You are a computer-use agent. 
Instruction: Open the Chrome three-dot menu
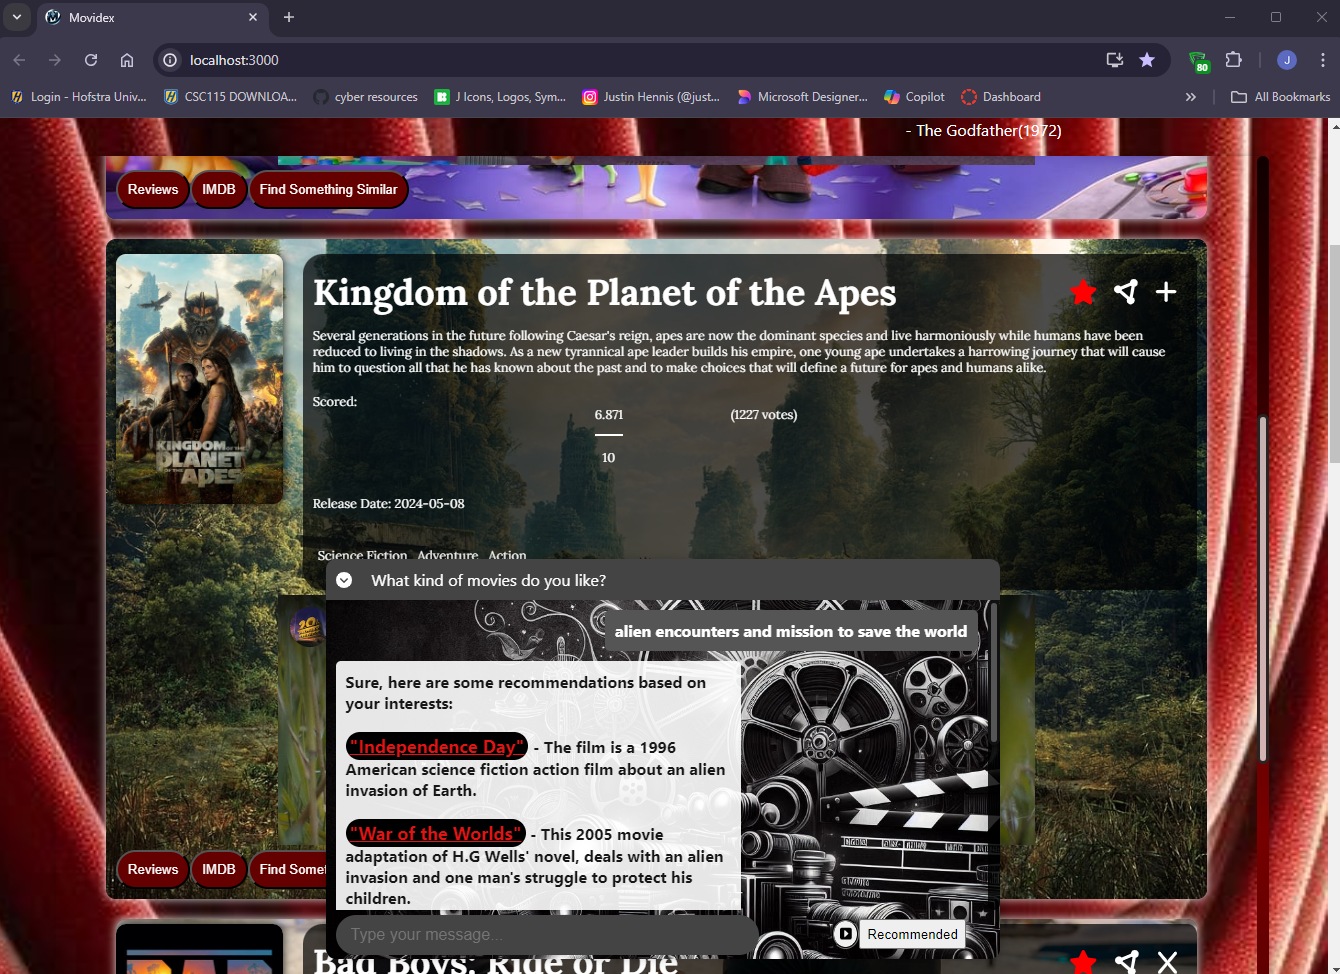pos(1322,60)
